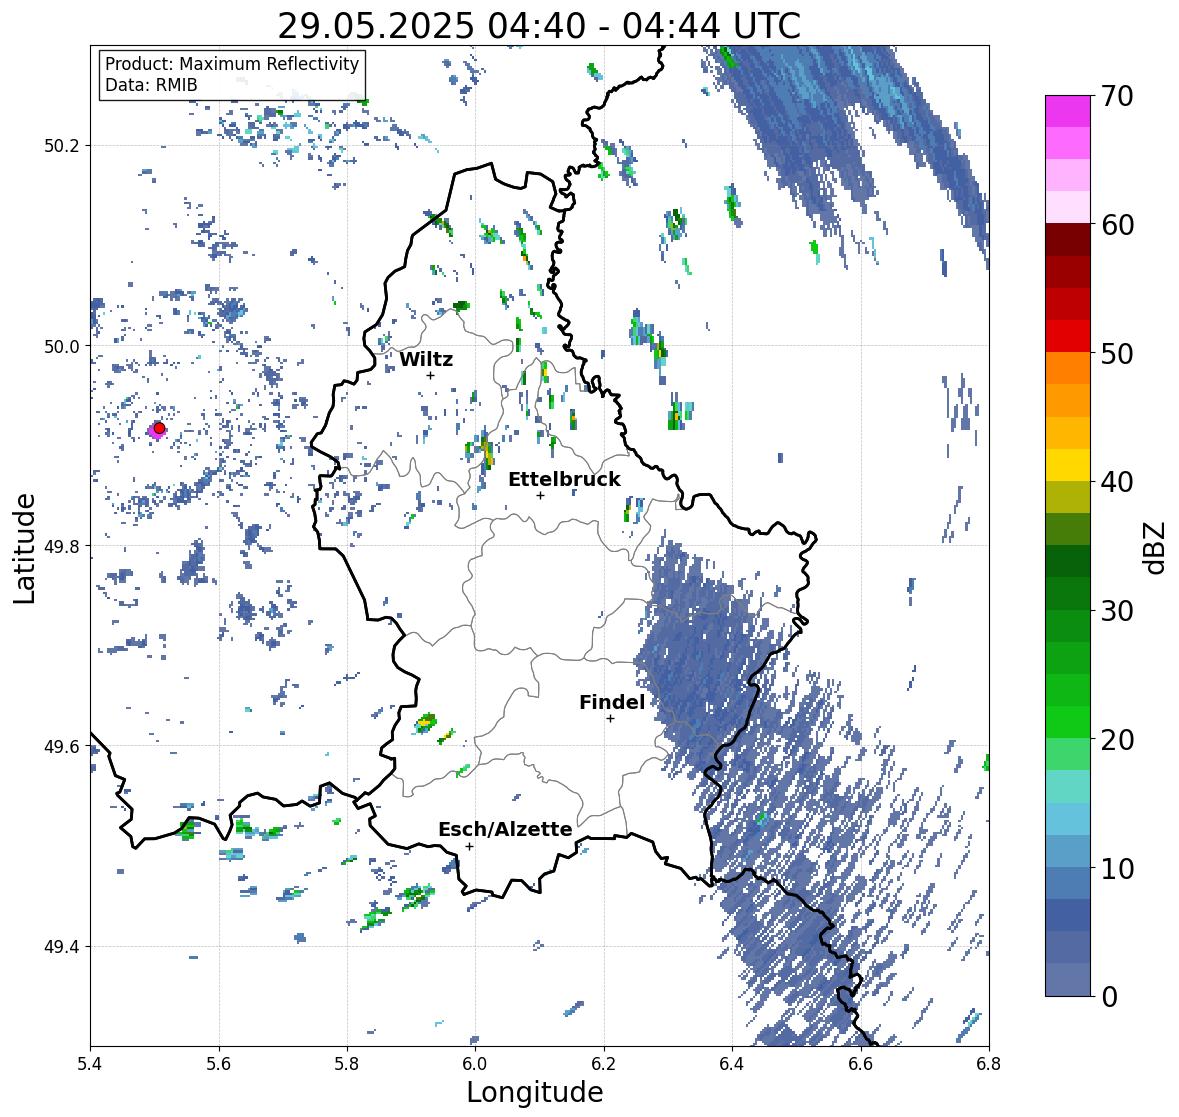Click the cross marker below the Findel label
Image resolution: width=1179 pixels, height=1117 pixels.
coord(611,719)
